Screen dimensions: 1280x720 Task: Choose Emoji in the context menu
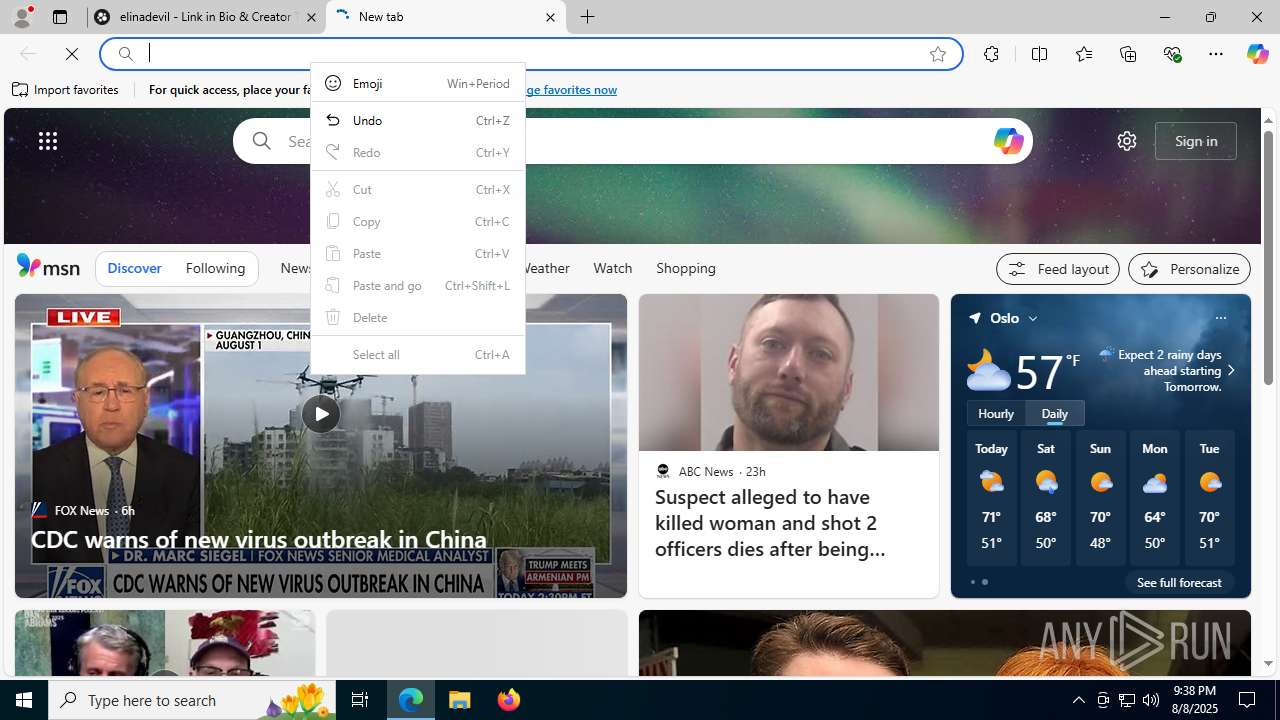418,83
